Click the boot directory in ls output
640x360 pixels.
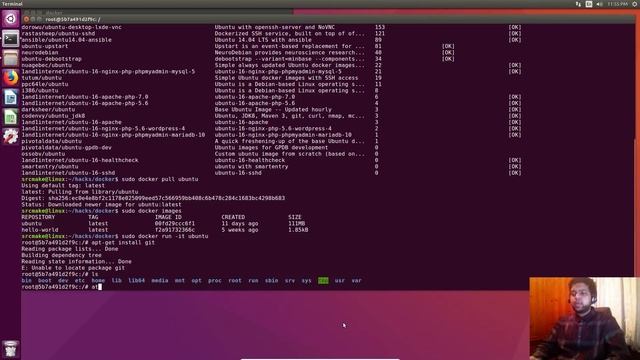tap(45, 280)
